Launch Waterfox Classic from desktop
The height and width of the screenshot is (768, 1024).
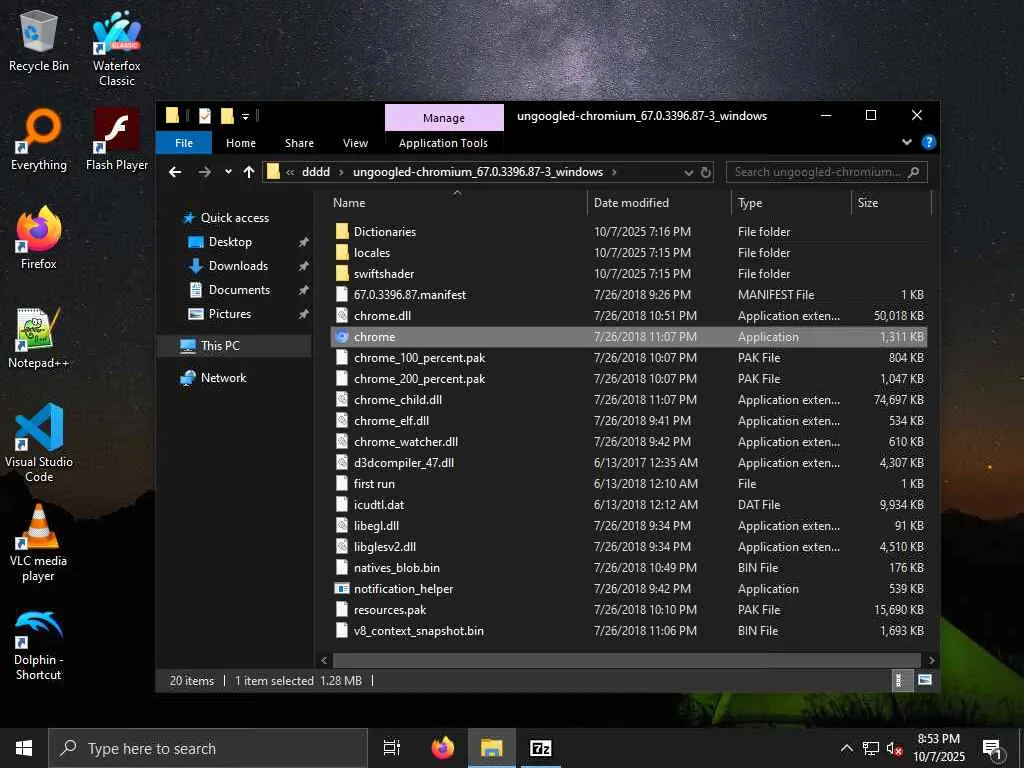[116, 49]
